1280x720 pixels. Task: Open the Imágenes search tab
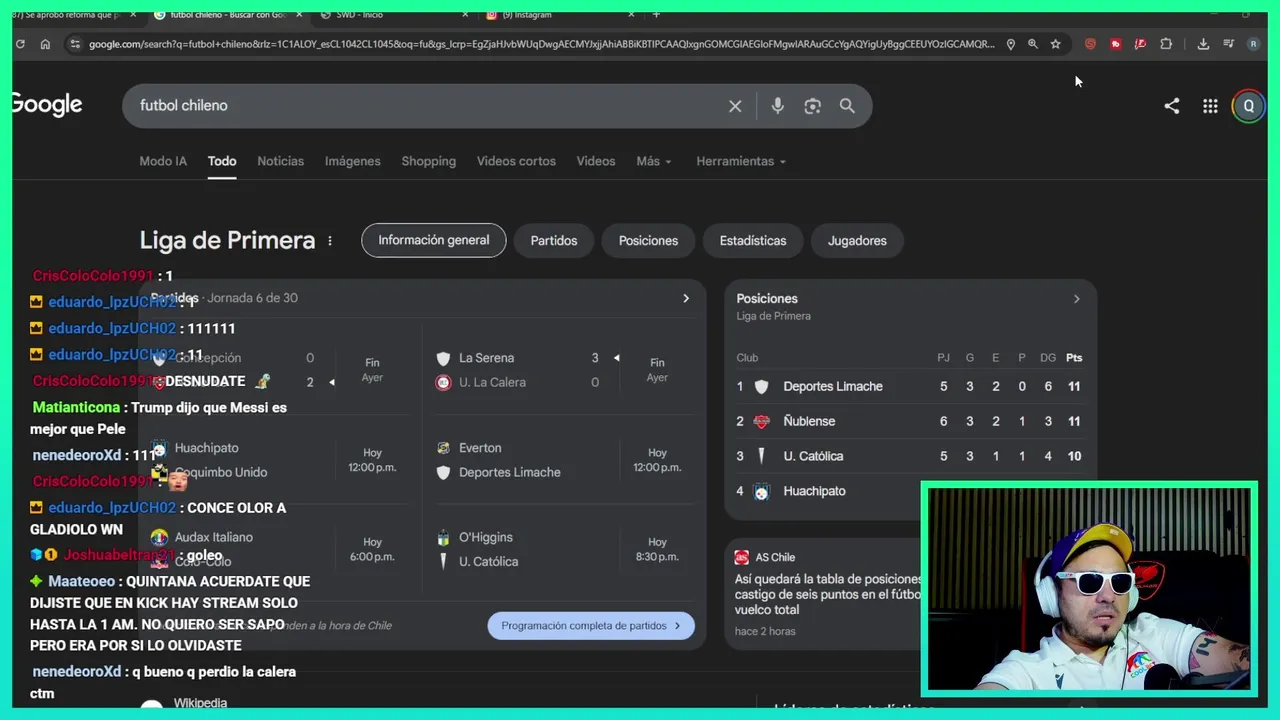tap(352, 161)
